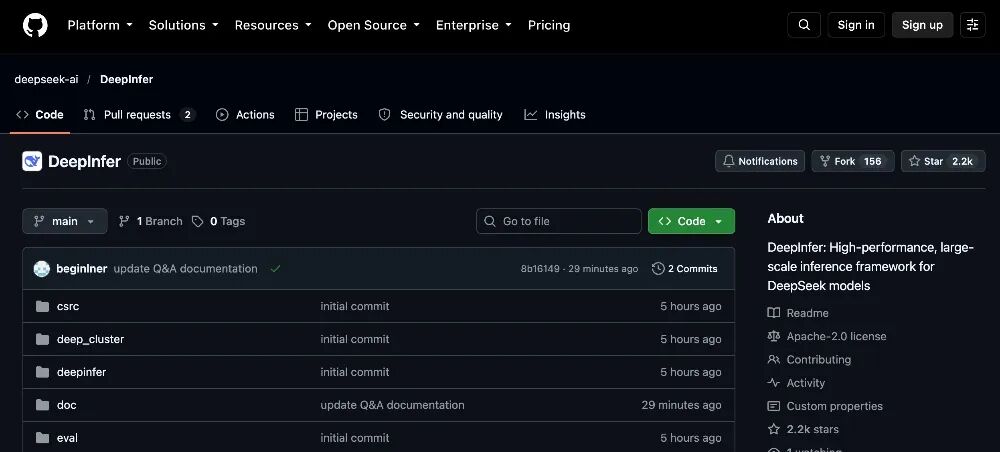Expand the main branch dropdown
The image size is (1000, 452).
65,221
